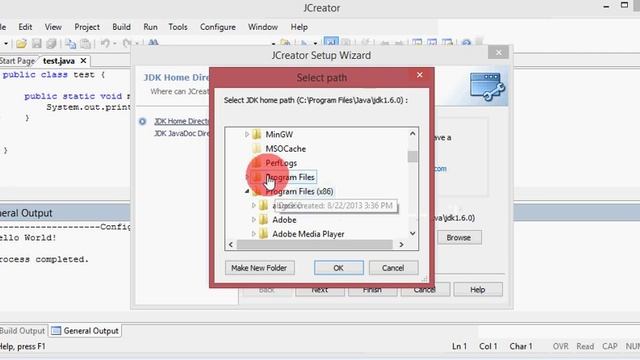This screenshot has height=360, width=640.
Task: Click the folder tree scroll right arrow
Action: pyautogui.click(x=401, y=244)
